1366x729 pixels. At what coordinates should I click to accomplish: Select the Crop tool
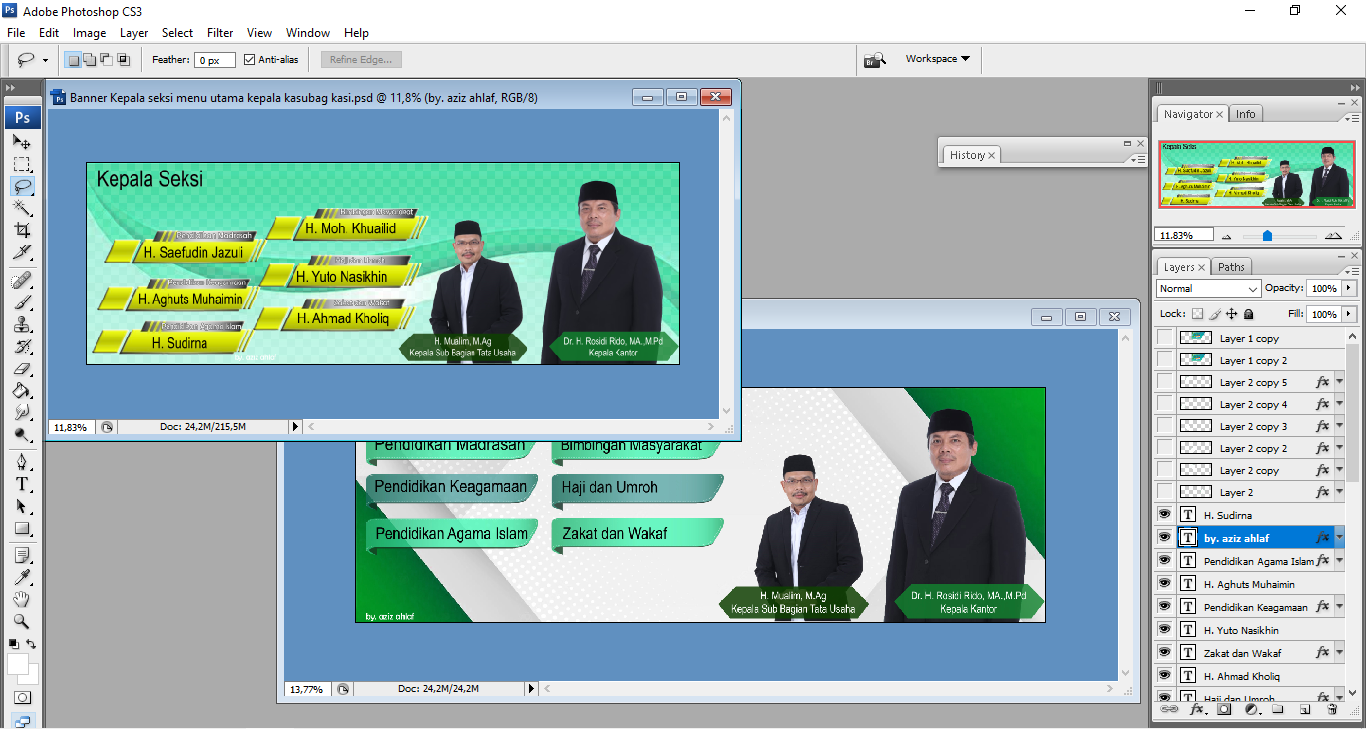tap(22, 231)
